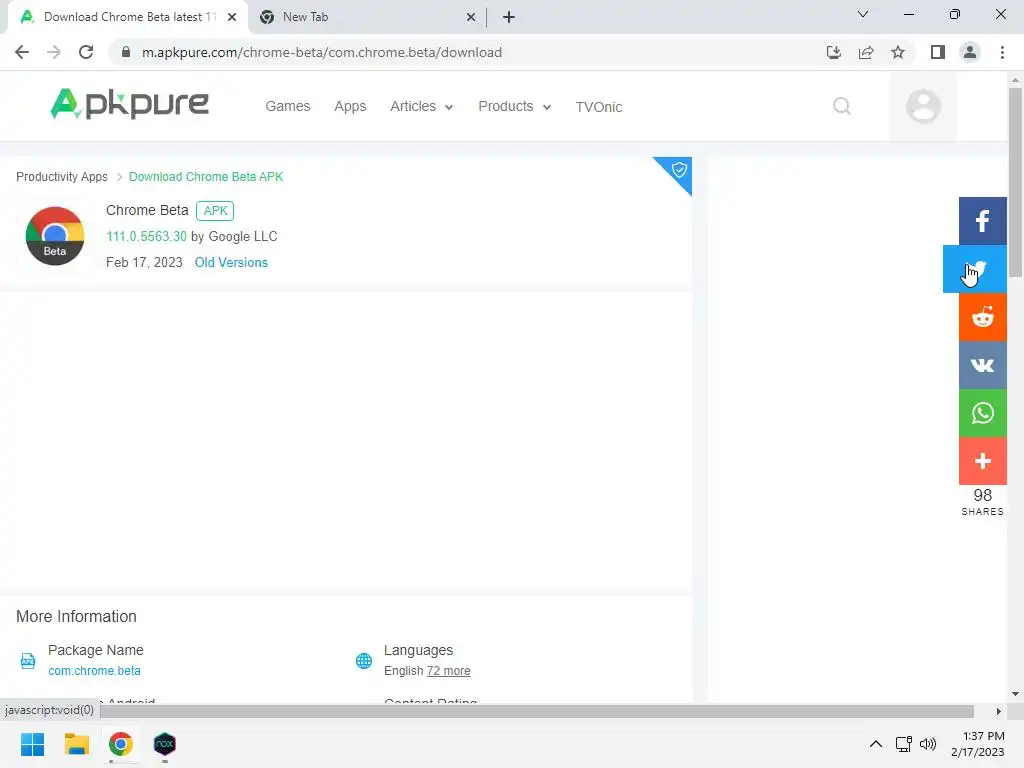Click the Languages globe icon
This screenshot has height=768, width=1024.
(x=364, y=661)
